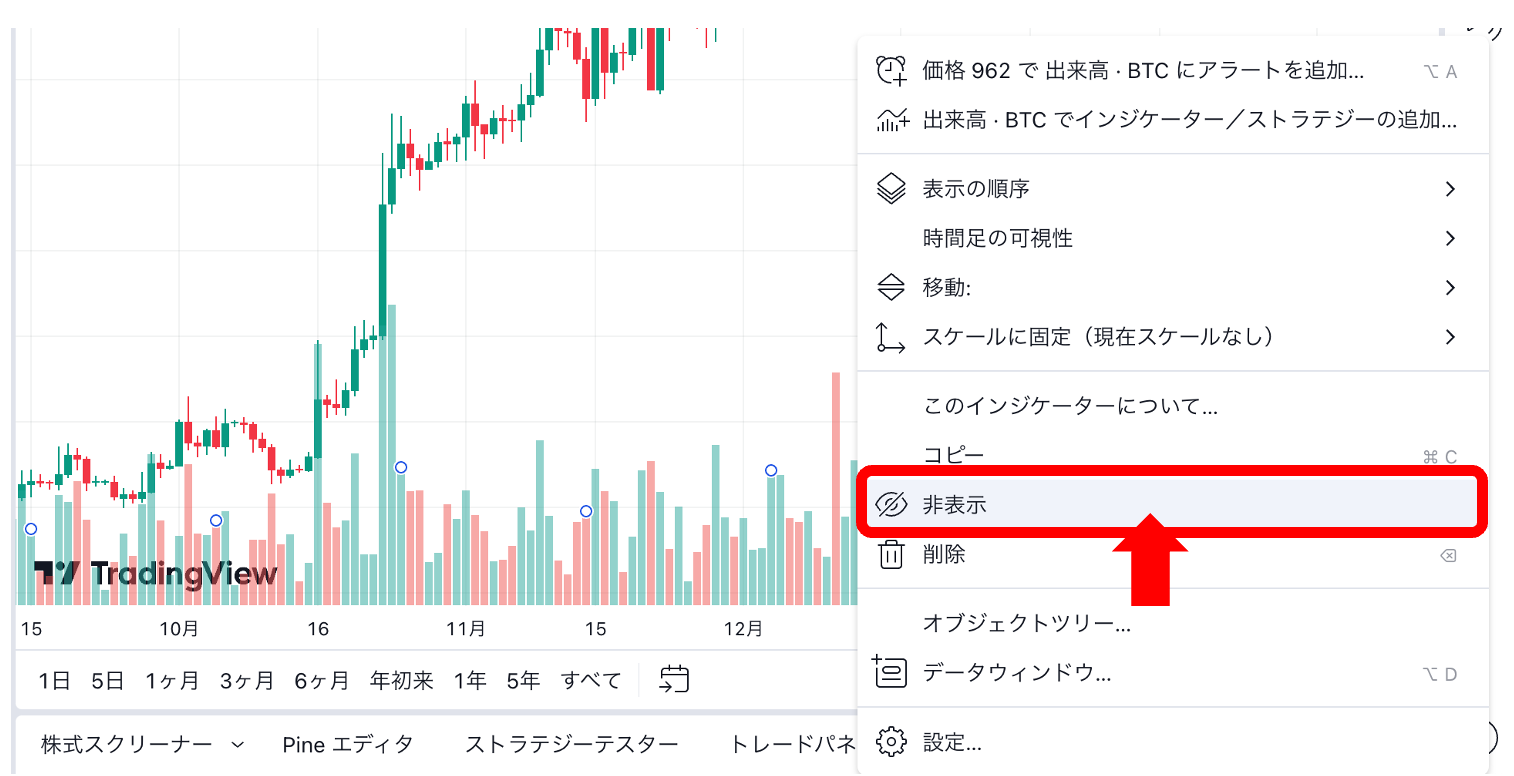
Task: Select the 年初来 time range
Action: point(401,681)
